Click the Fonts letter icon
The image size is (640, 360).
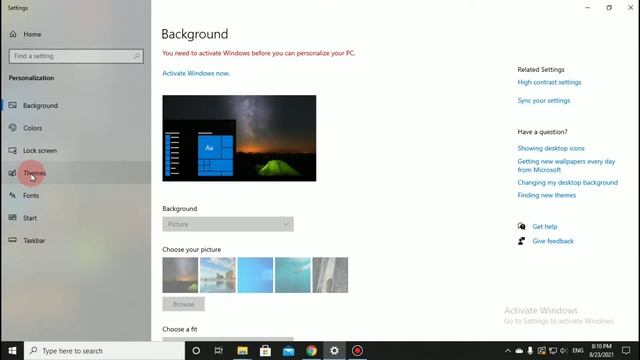[13, 195]
